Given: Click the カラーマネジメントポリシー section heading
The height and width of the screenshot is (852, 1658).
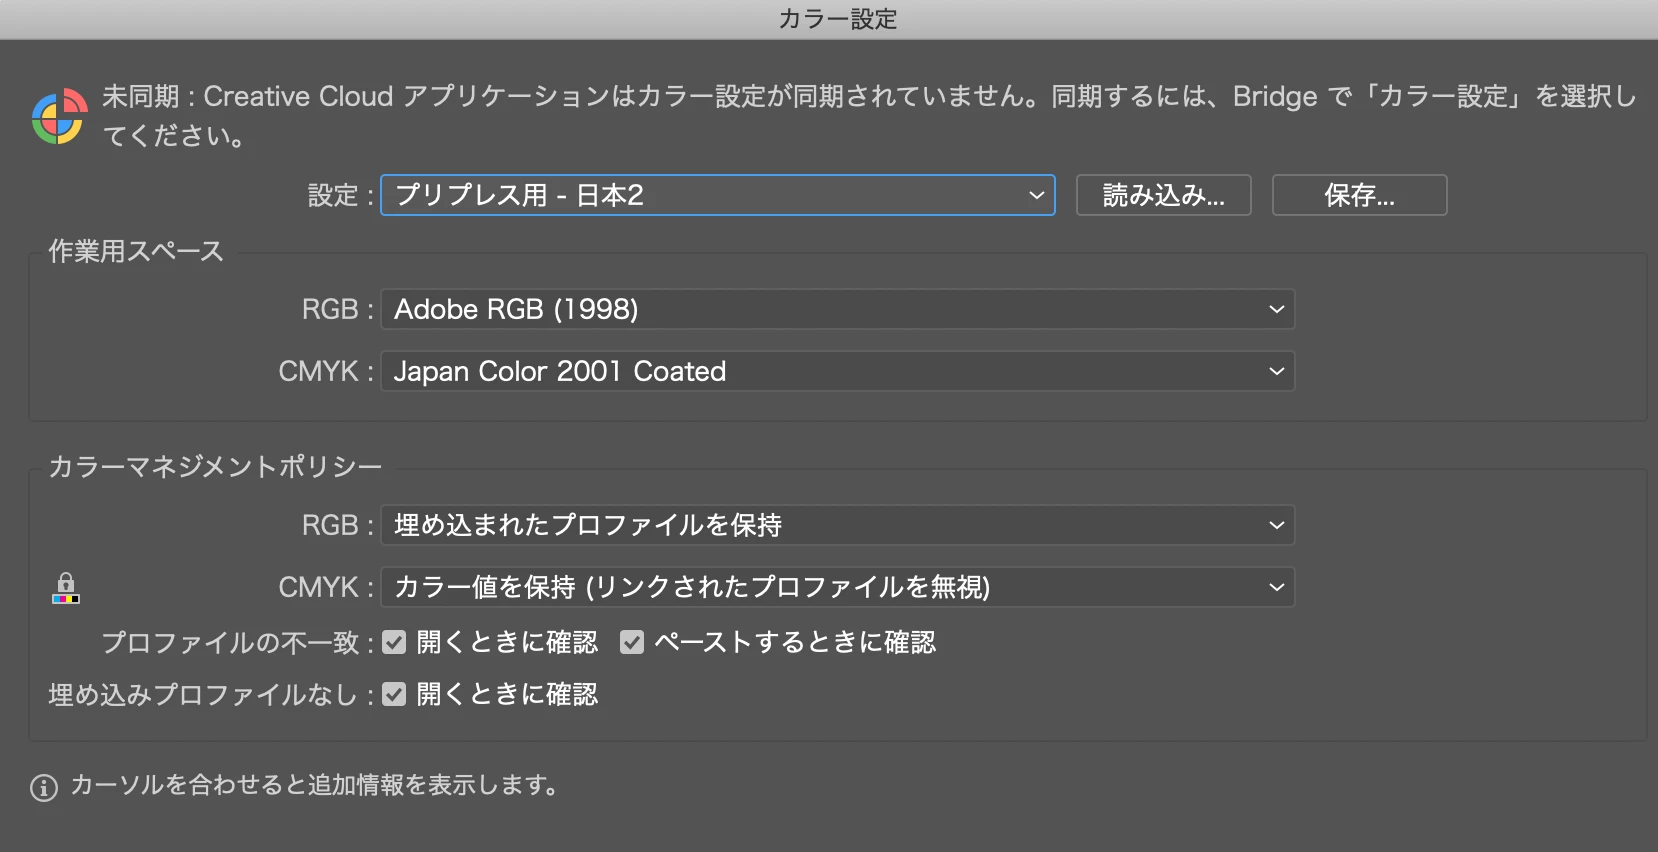Looking at the screenshot, I should click(215, 467).
